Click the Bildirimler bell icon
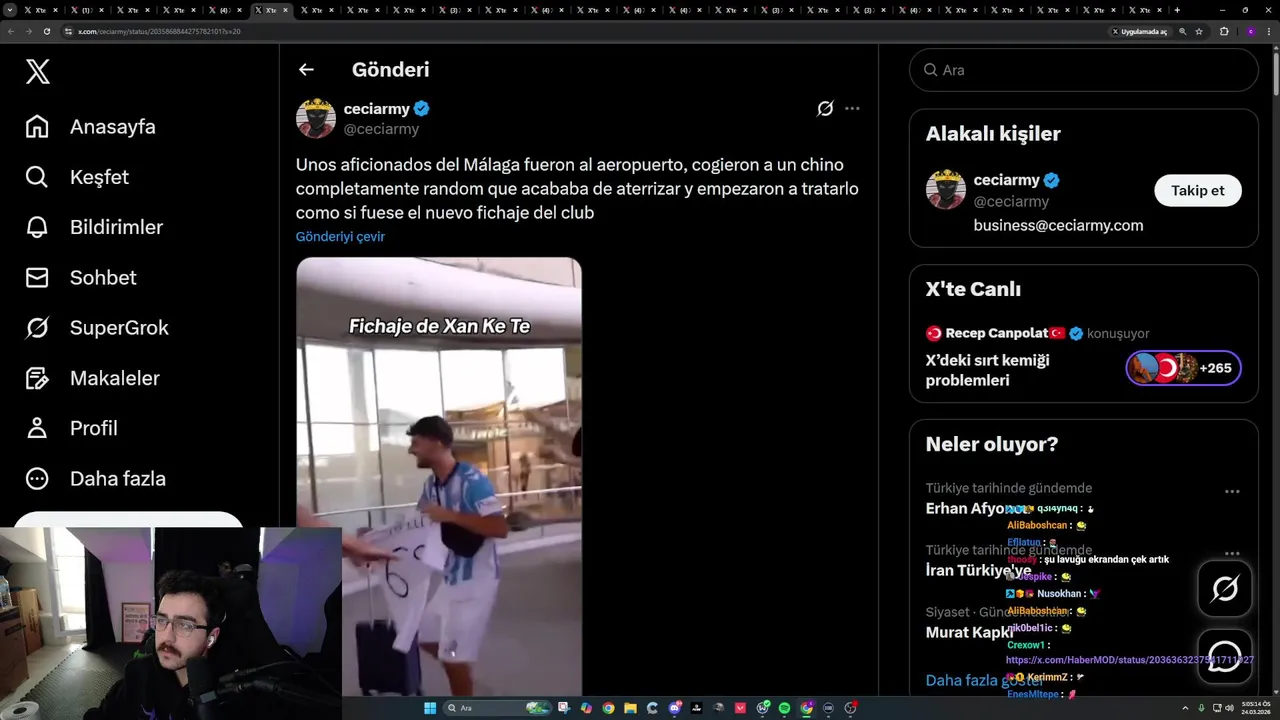This screenshot has height=720, width=1280. point(37,227)
